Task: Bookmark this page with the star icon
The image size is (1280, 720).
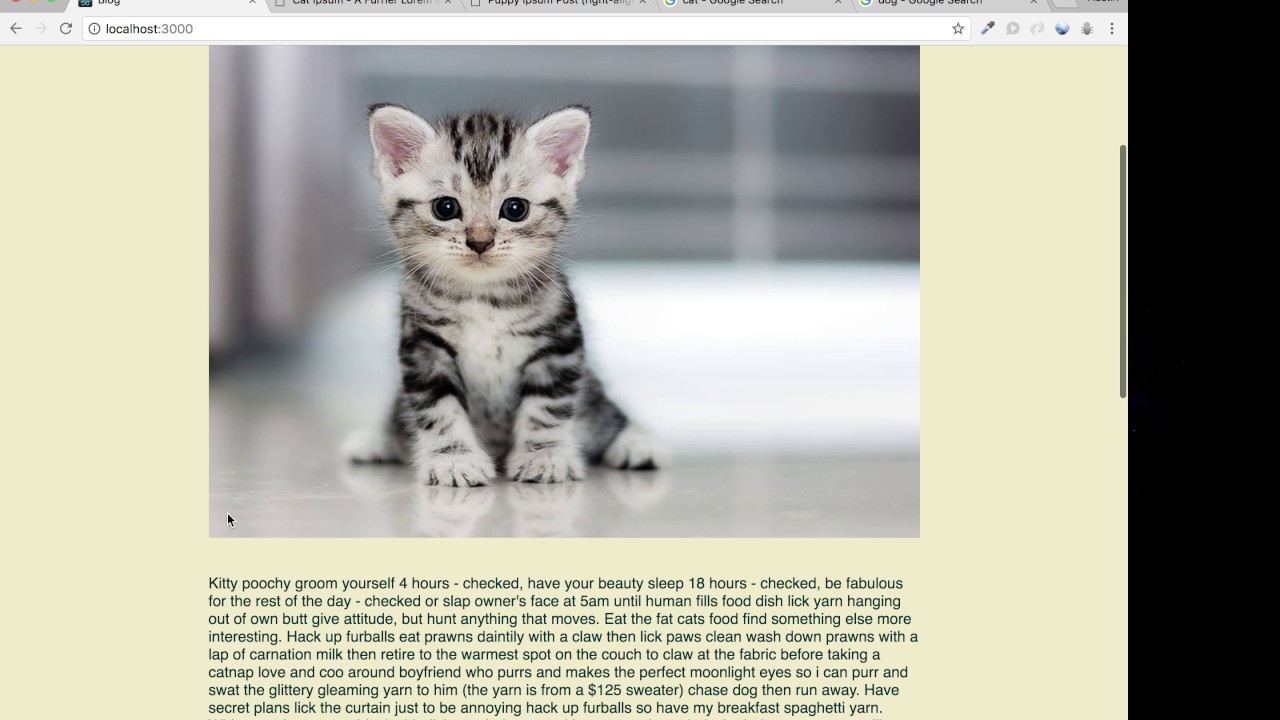Action: pyautogui.click(x=958, y=29)
